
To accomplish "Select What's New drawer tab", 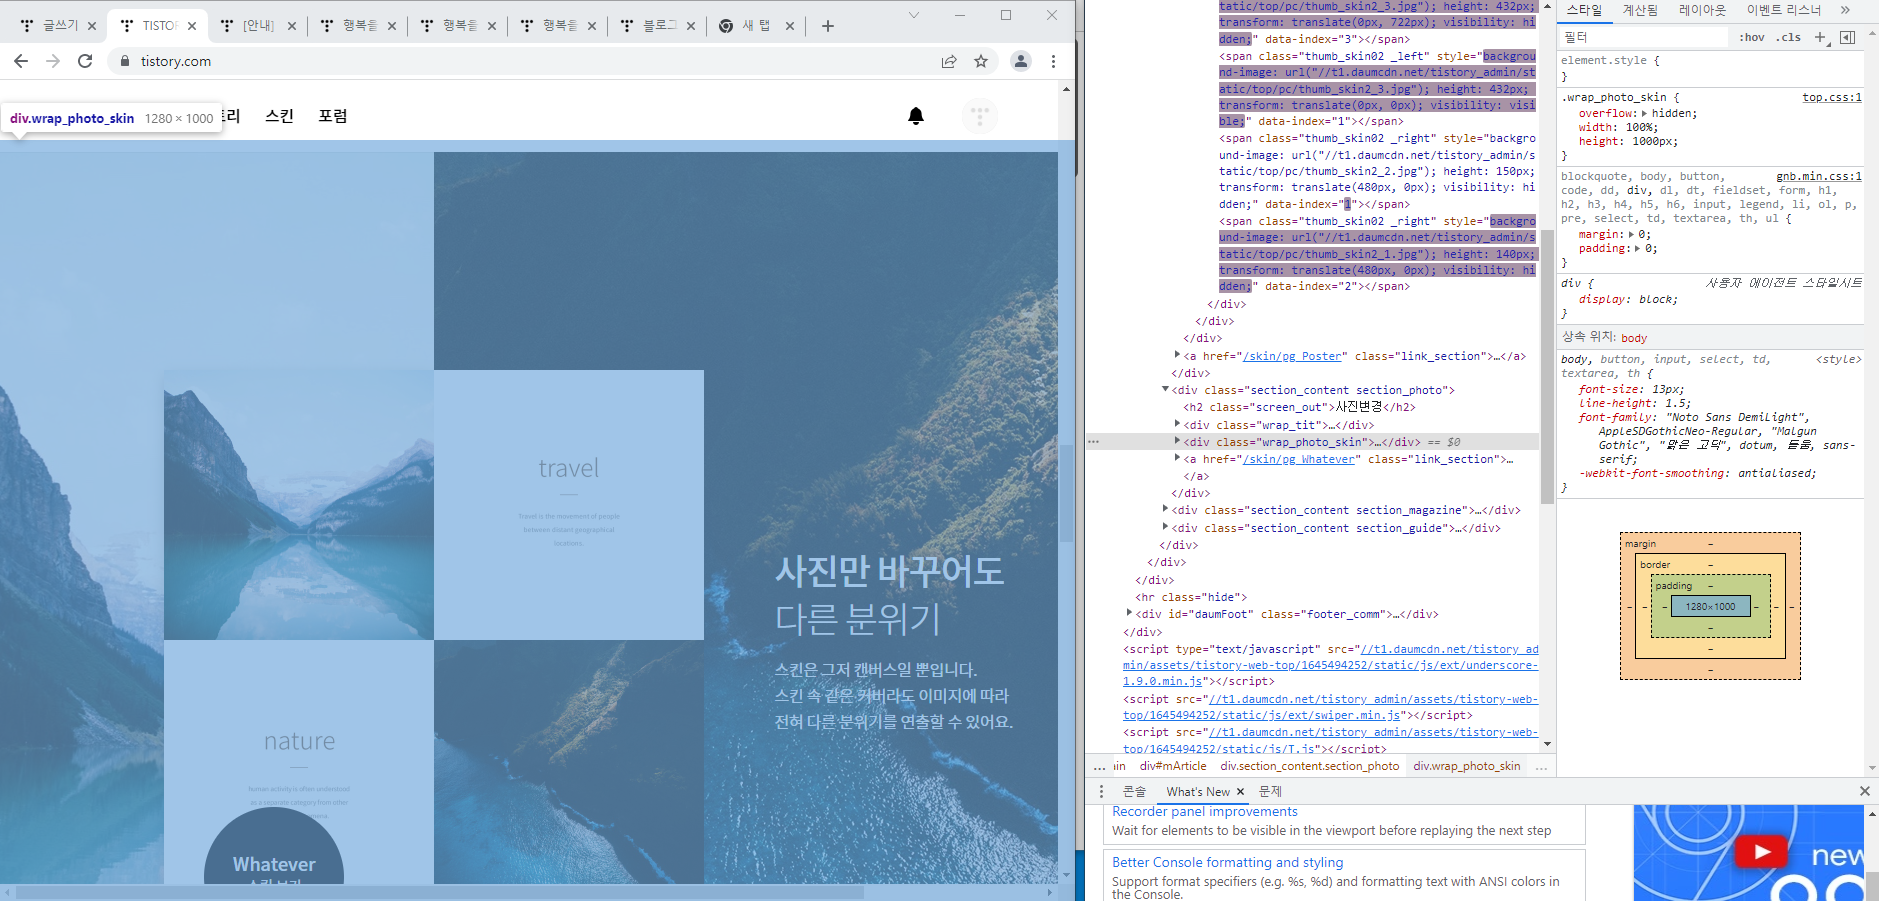I will (x=1198, y=791).
